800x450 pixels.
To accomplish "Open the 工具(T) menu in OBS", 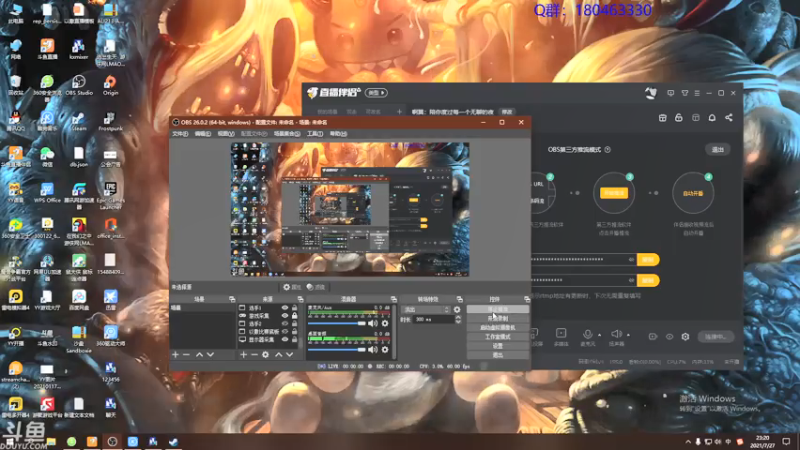I will pos(315,134).
